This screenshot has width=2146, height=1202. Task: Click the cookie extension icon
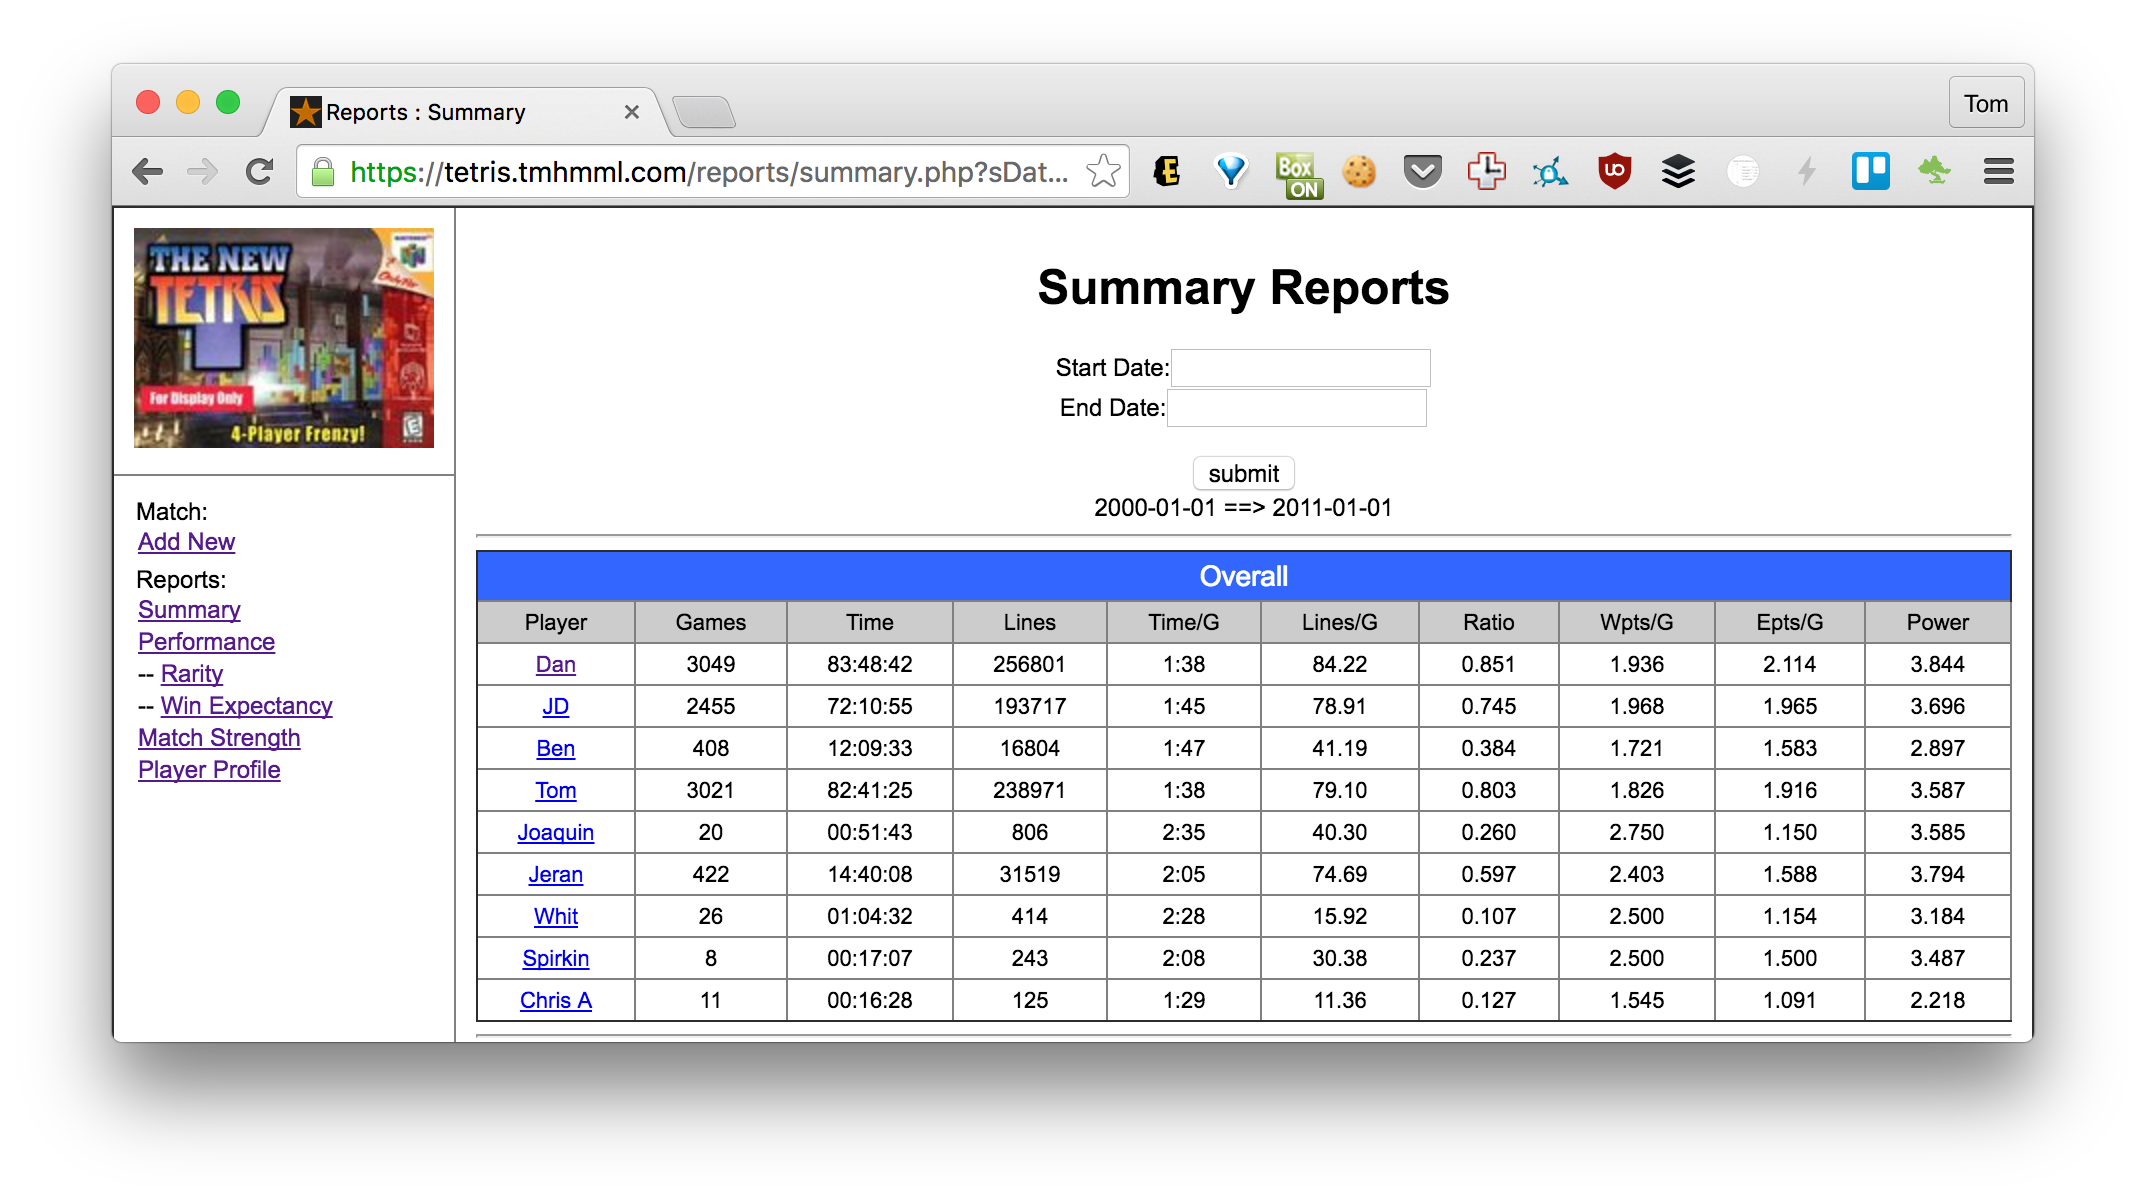pyautogui.click(x=1359, y=172)
